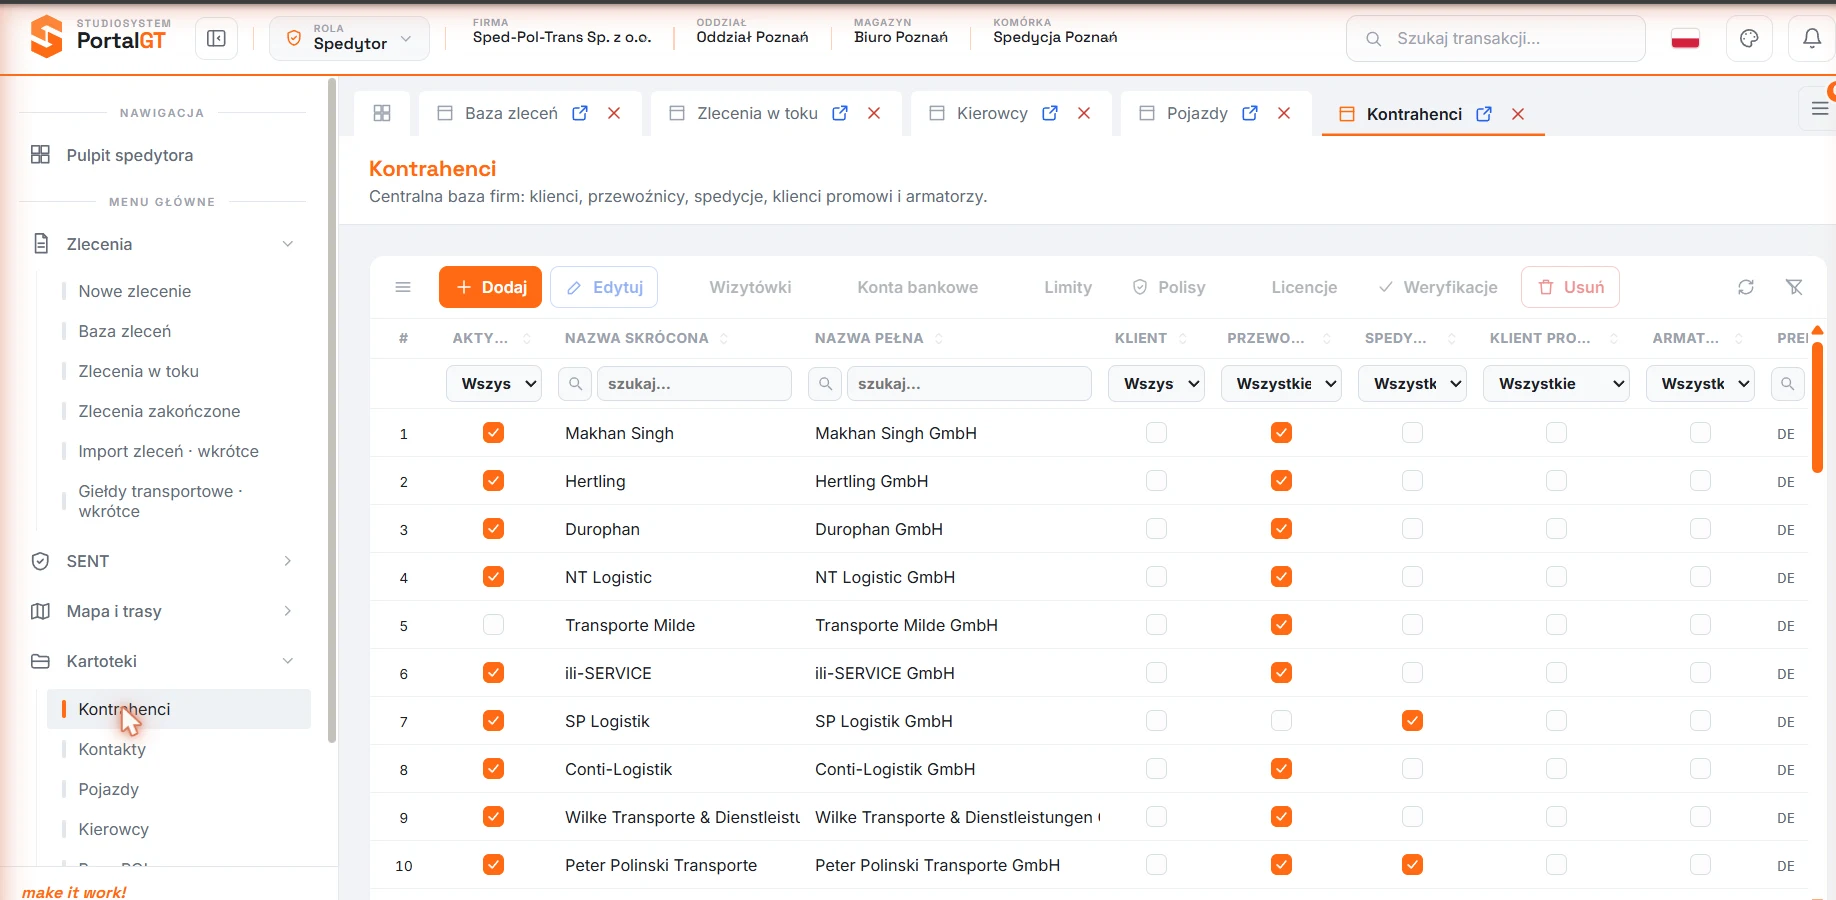1836x900 pixels.
Task: Open Zlecenia w toku tab in new window
Action: (x=840, y=113)
